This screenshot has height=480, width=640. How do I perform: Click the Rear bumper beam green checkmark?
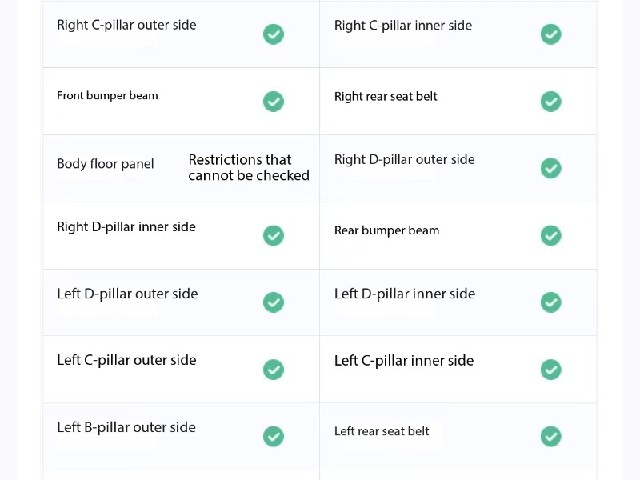tap(551, 236)
